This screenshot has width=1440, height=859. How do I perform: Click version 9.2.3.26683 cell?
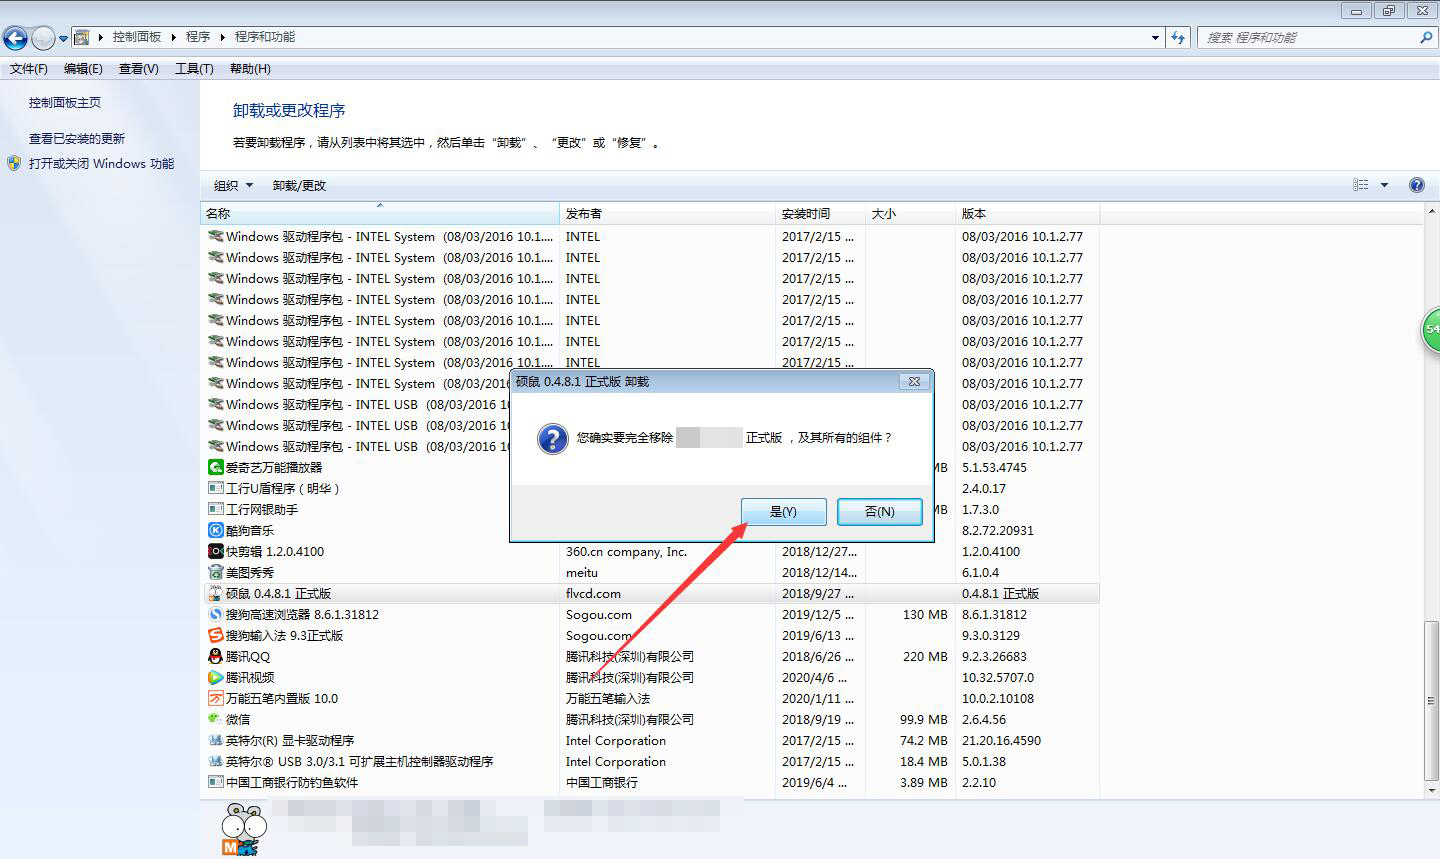click(x=994, y=657)
